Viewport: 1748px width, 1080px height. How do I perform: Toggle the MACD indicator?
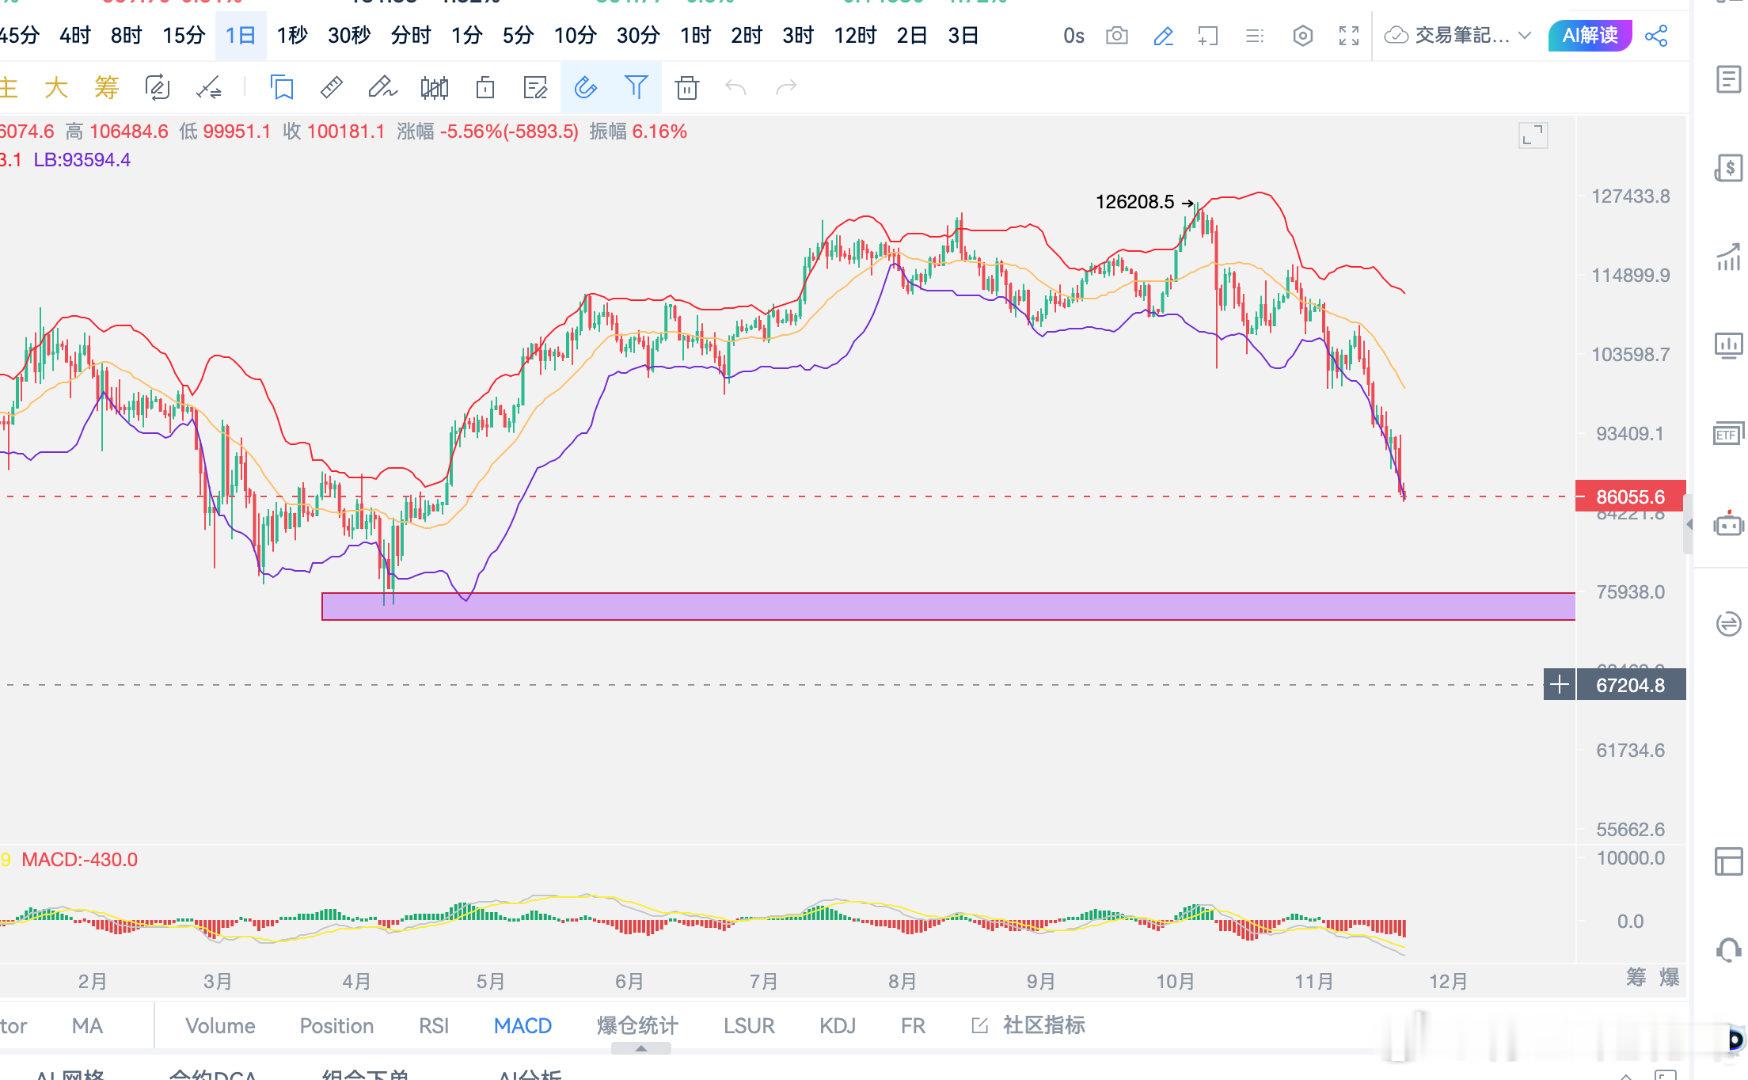point(523,1026)
